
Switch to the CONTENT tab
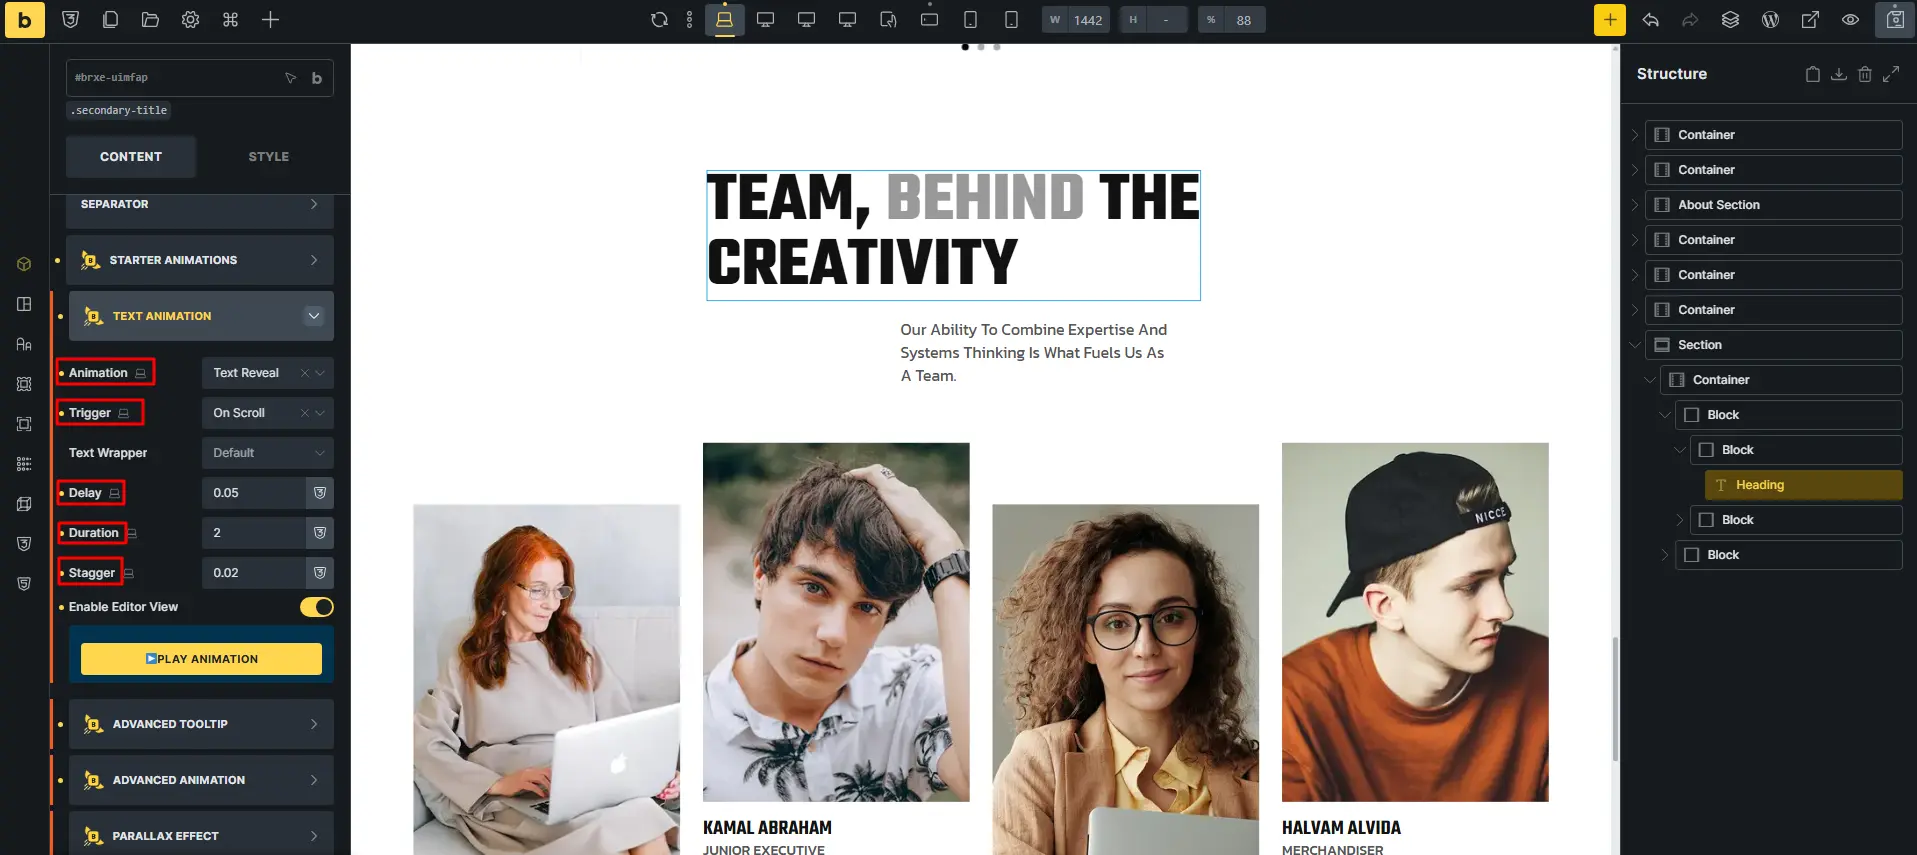(x=131, y=157)
